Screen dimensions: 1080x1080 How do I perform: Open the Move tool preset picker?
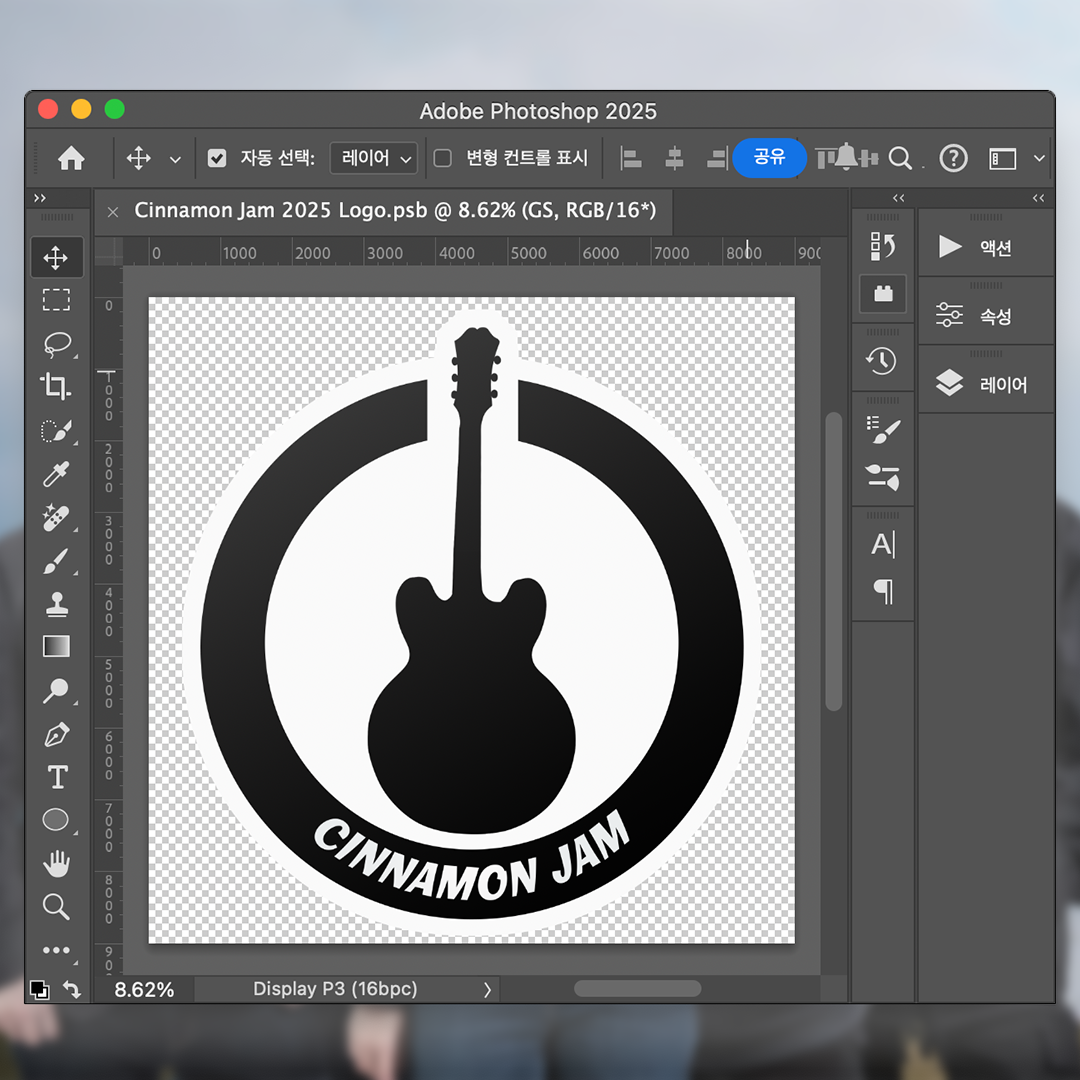click(x=176, y=159)
